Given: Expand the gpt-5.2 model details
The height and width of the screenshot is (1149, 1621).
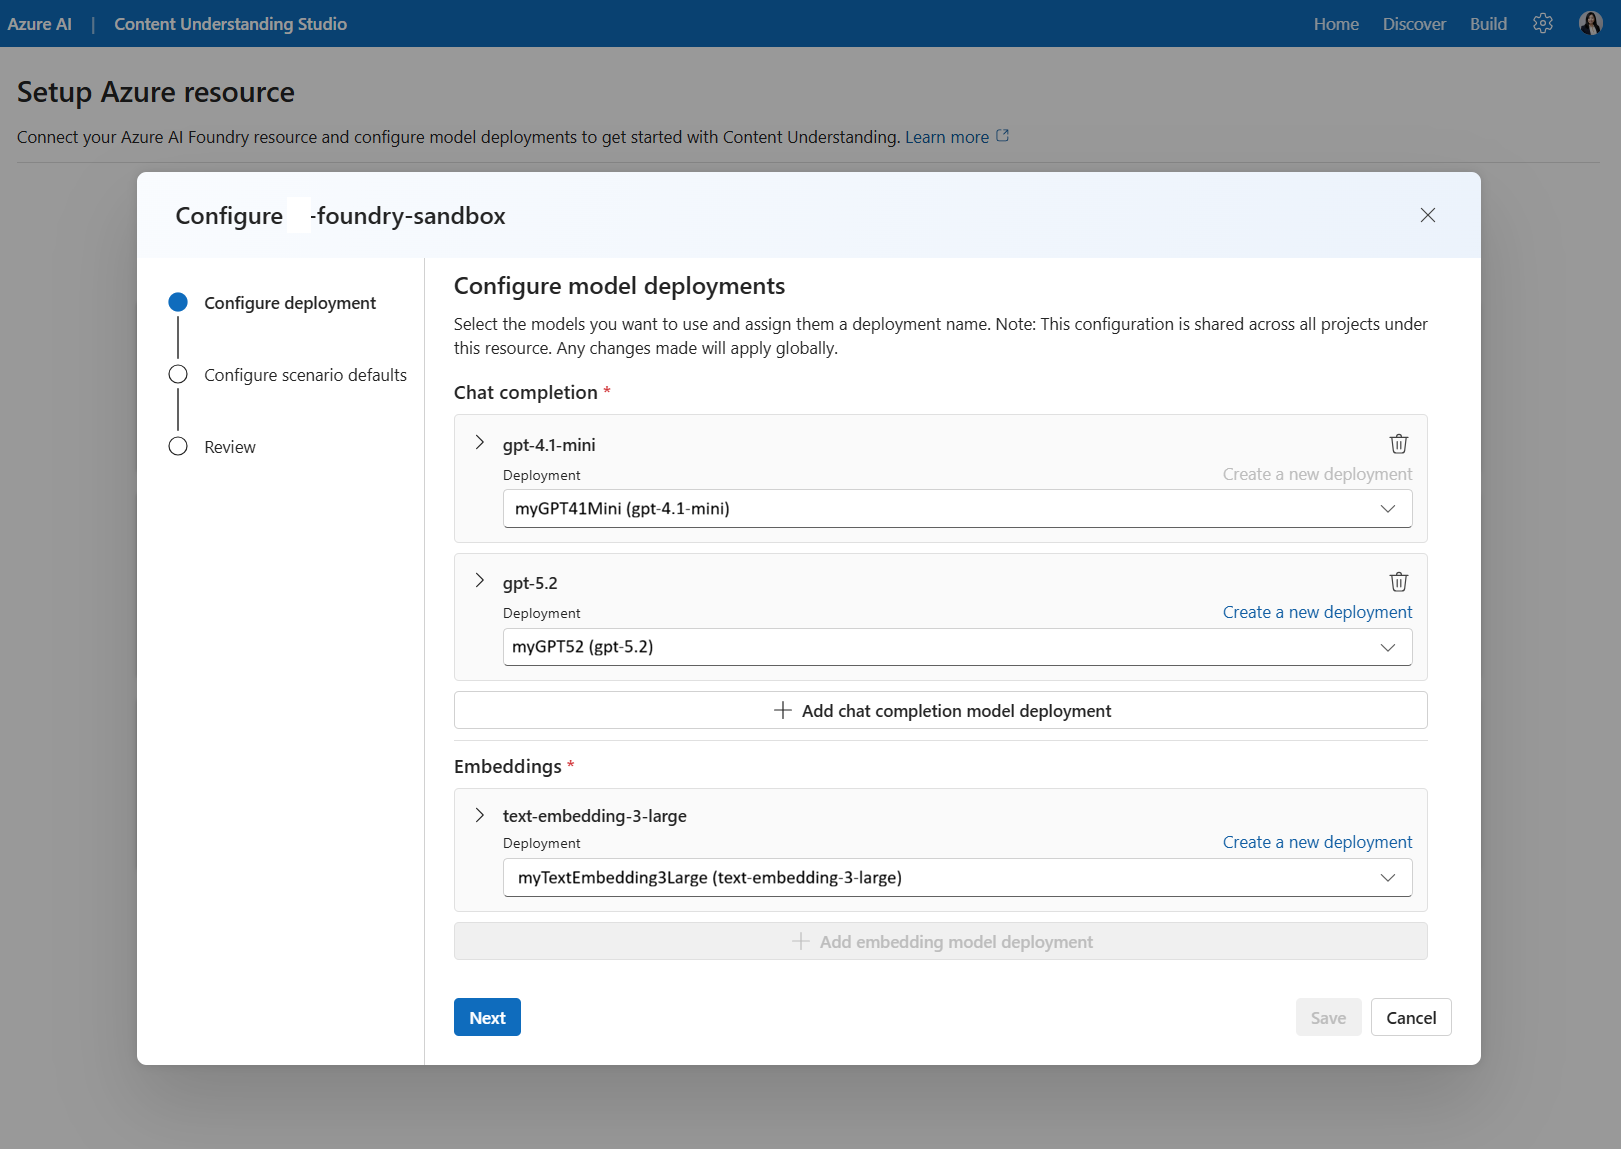Looking at the screenshot, I should (x=480, y=580).
